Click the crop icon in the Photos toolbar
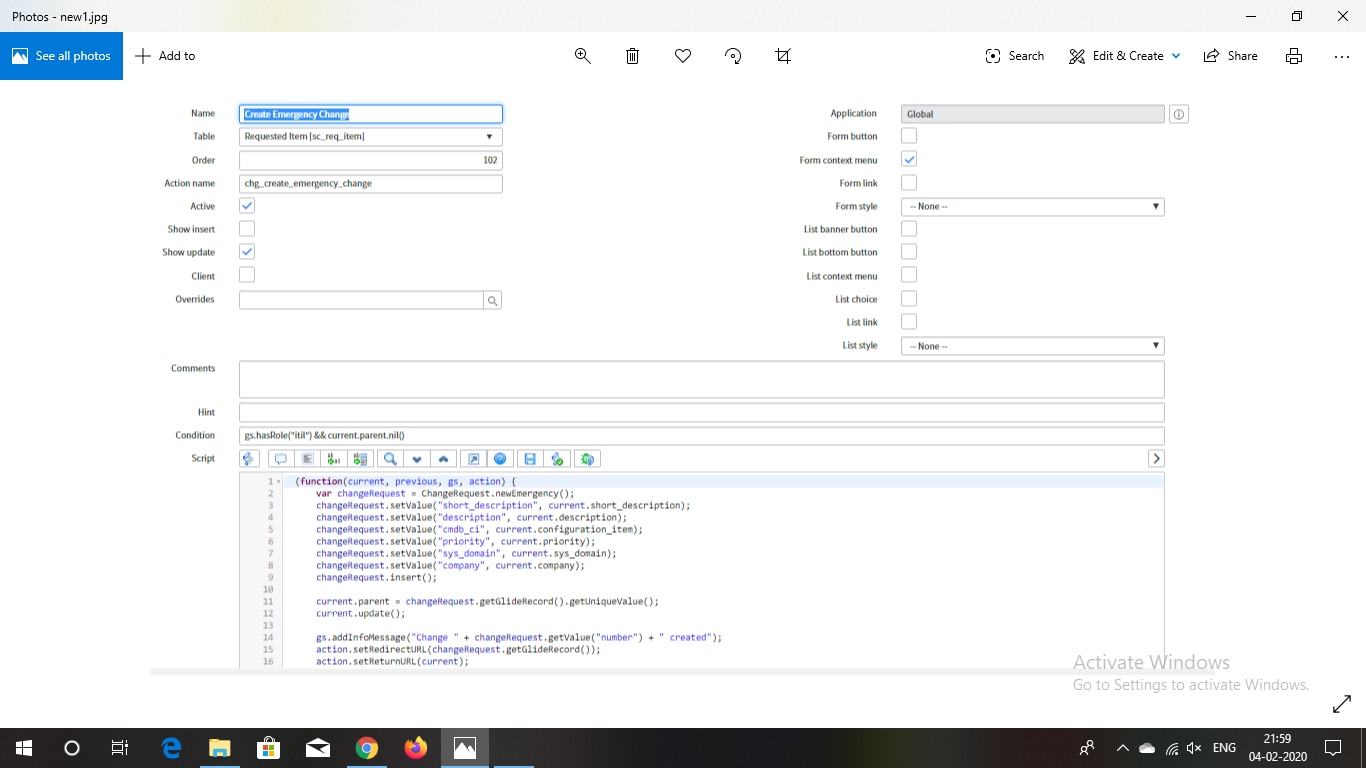Screen dimensions: 1366x768 783,56
